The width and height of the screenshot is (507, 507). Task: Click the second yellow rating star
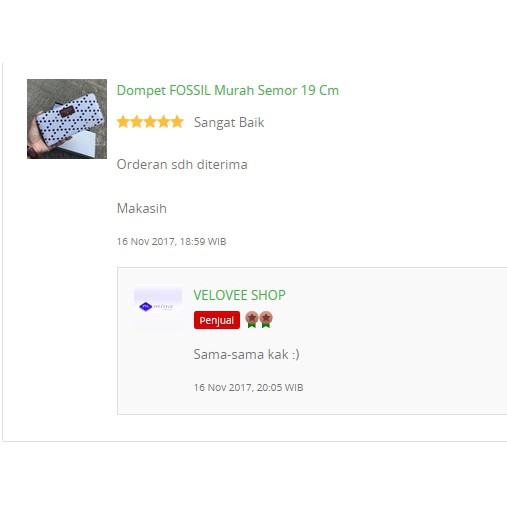pyautogui.click(x=137, y=122)
